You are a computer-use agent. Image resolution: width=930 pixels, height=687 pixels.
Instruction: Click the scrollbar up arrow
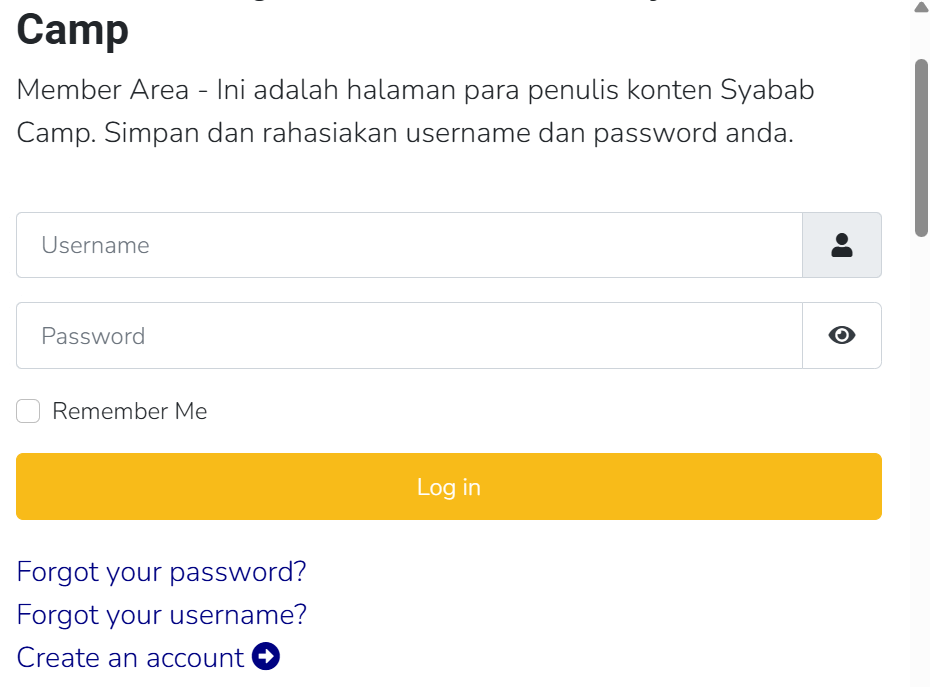(921, 7)
